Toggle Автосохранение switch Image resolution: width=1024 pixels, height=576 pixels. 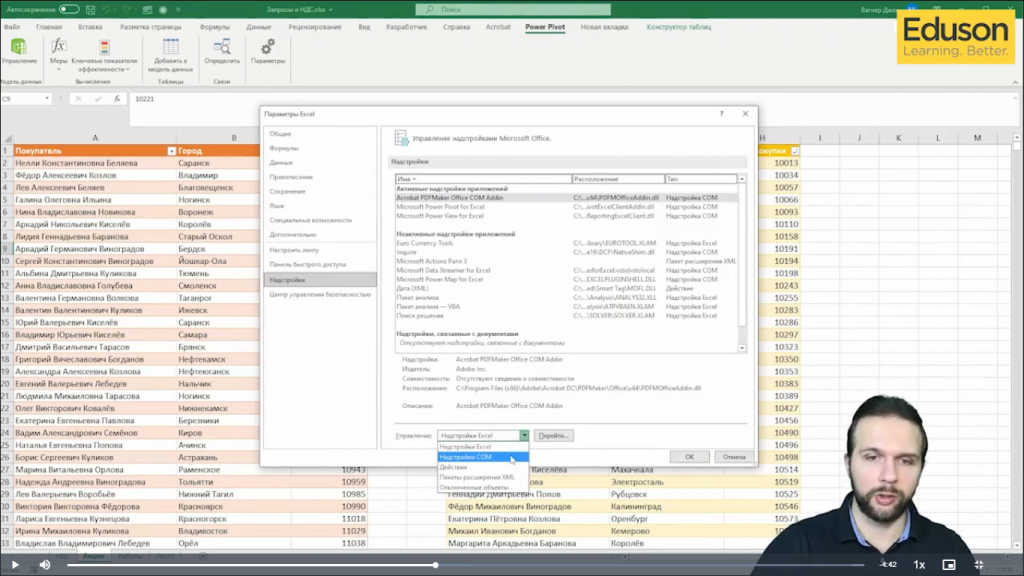pos(69,10)
